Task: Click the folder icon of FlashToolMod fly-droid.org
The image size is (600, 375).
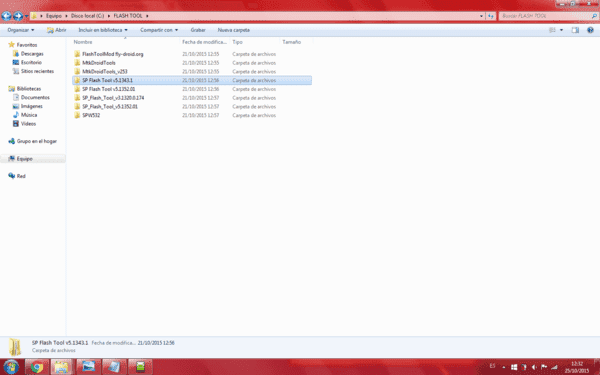Action: [77, 54]
